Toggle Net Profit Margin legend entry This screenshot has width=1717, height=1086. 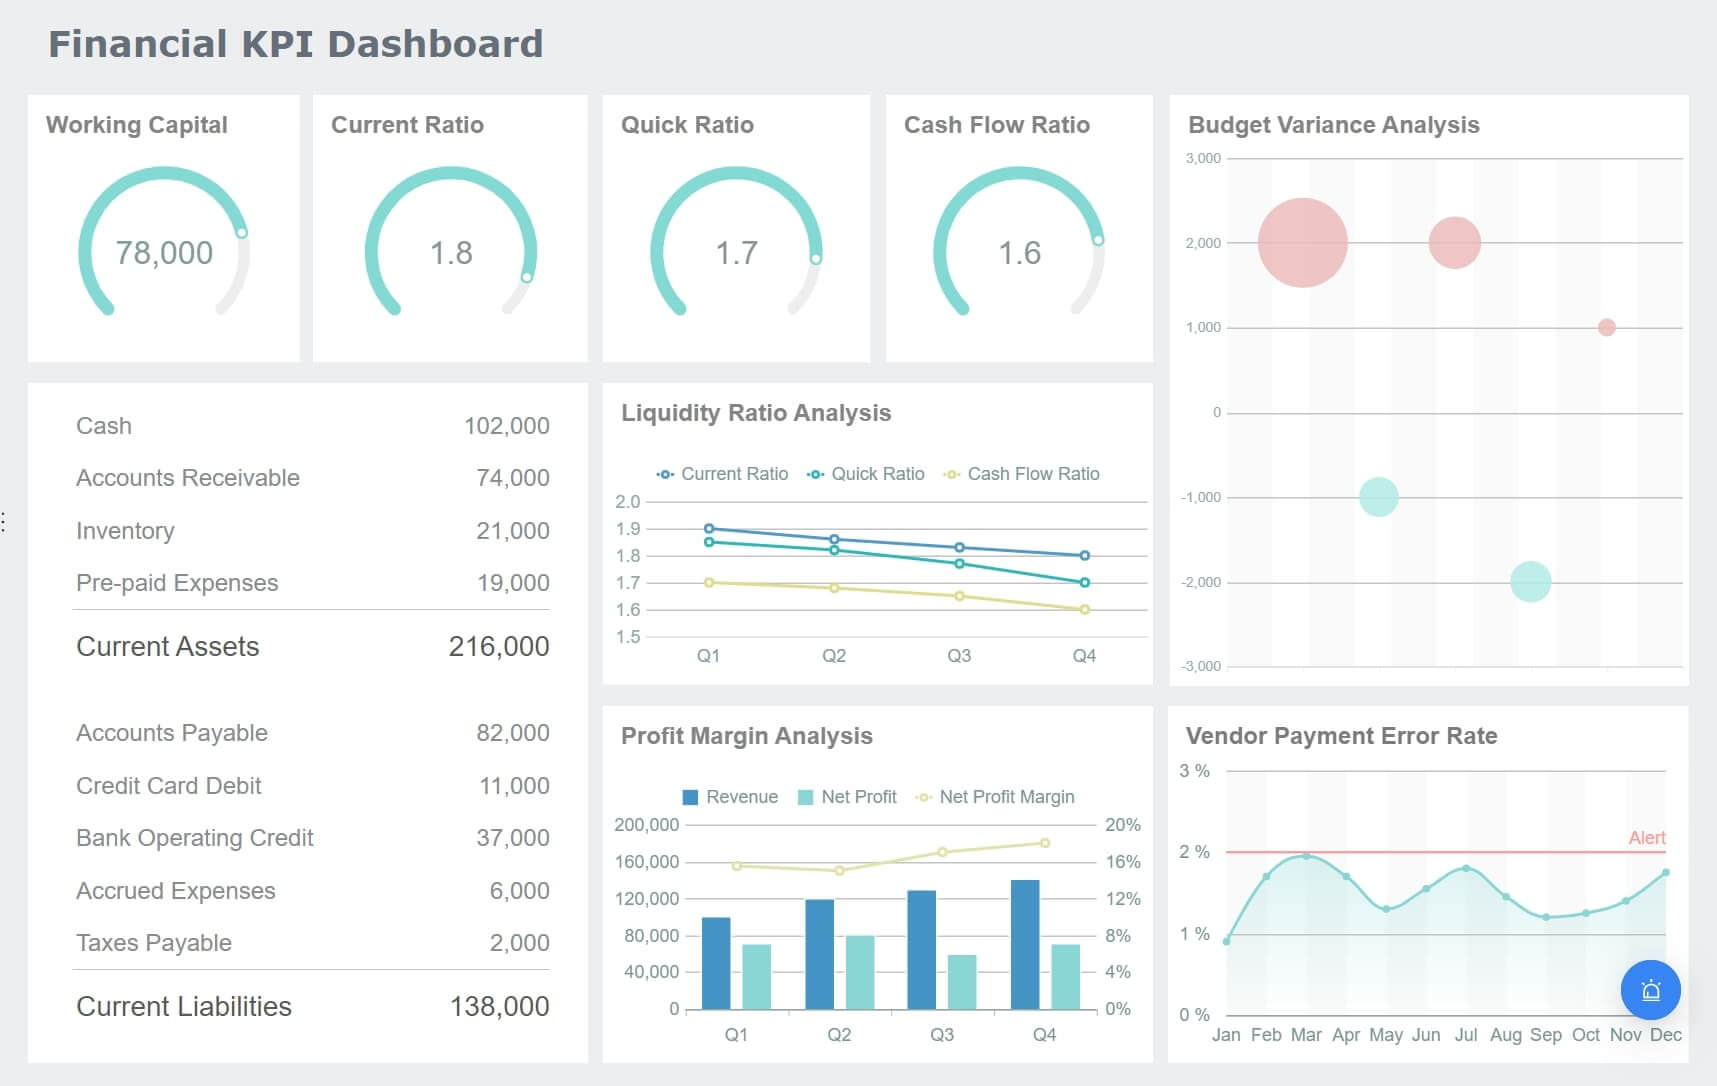(995, 797)
